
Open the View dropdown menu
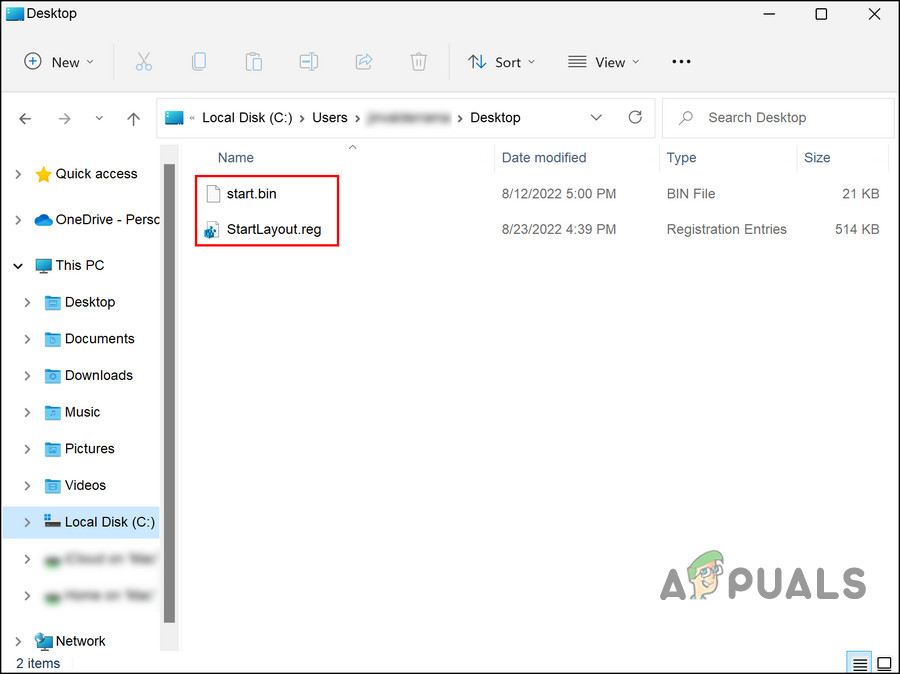tap(603, 62)
